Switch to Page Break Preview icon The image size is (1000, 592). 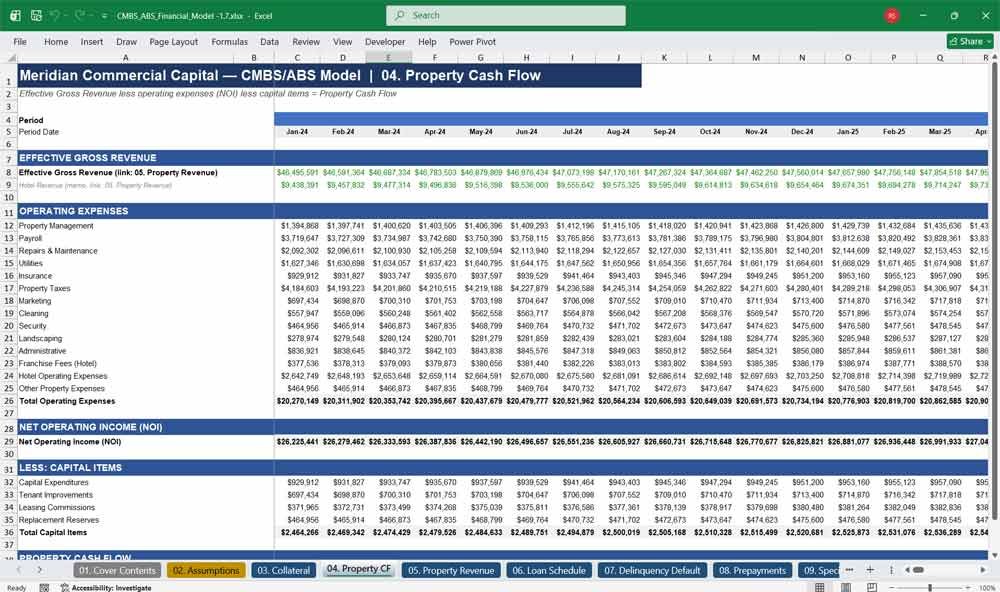click(x=872, y=587)
